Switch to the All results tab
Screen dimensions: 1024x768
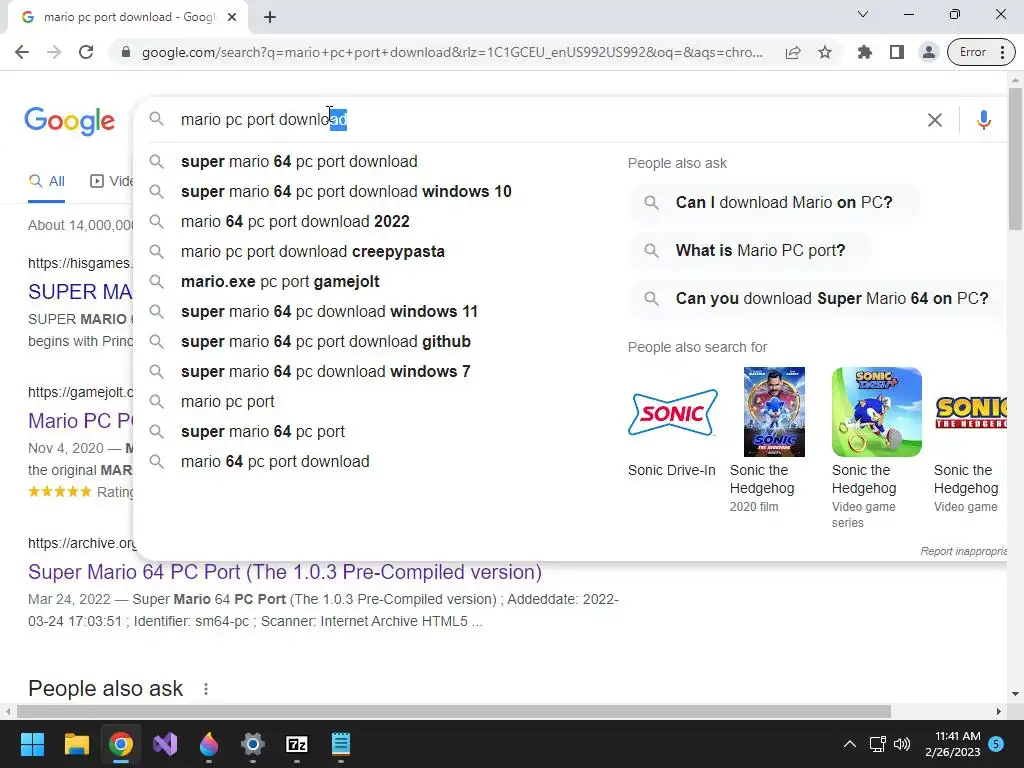[46, 182]
